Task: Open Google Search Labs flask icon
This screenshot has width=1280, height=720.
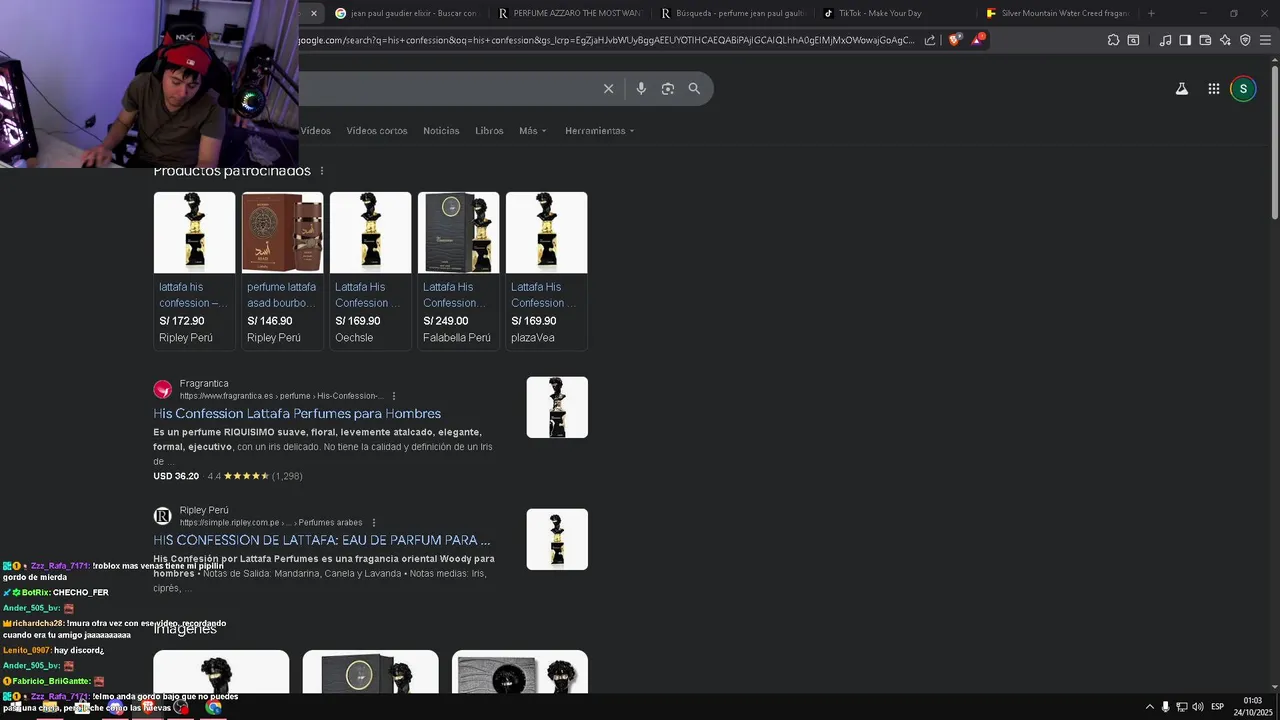Action: pos(1181,89)
